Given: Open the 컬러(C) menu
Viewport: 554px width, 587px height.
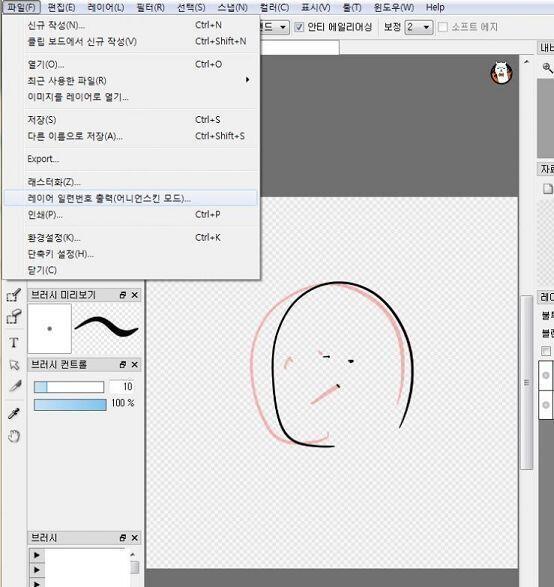Looking at the screenshot, I should pyautogui.click(x=274, y=7).
